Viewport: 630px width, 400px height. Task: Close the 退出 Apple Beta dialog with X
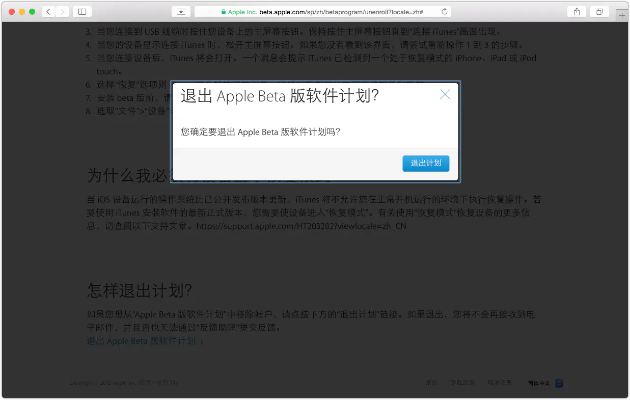[445, 95]
